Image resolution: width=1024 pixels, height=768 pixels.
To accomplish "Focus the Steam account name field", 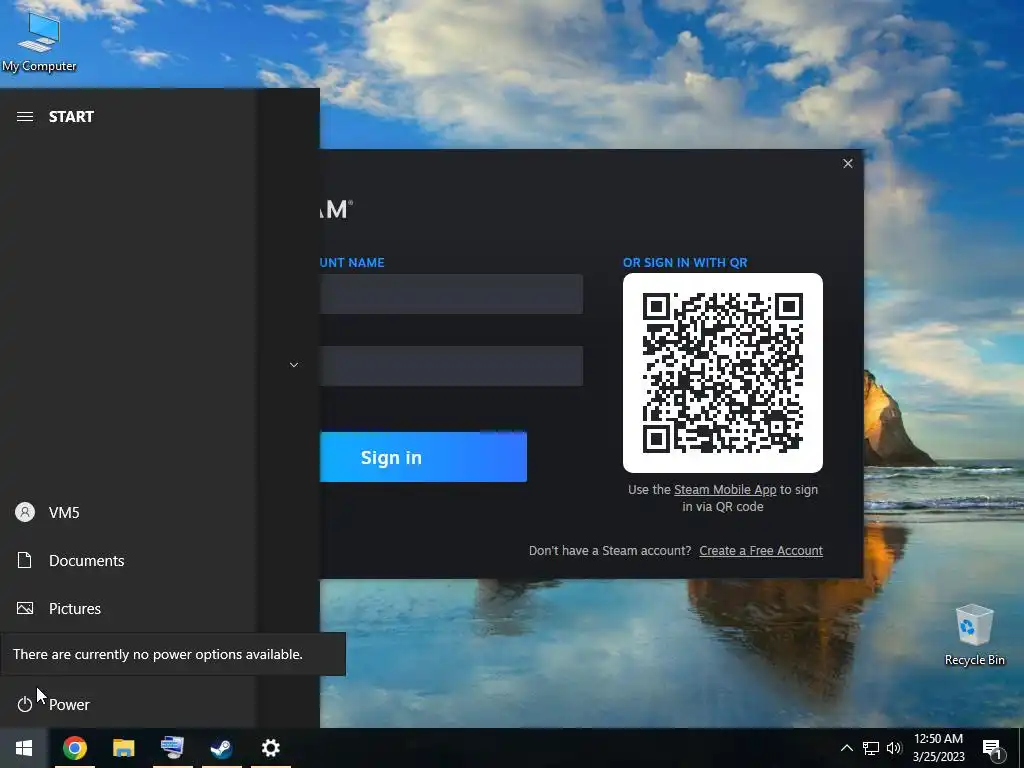I will [x=451, y=294].
